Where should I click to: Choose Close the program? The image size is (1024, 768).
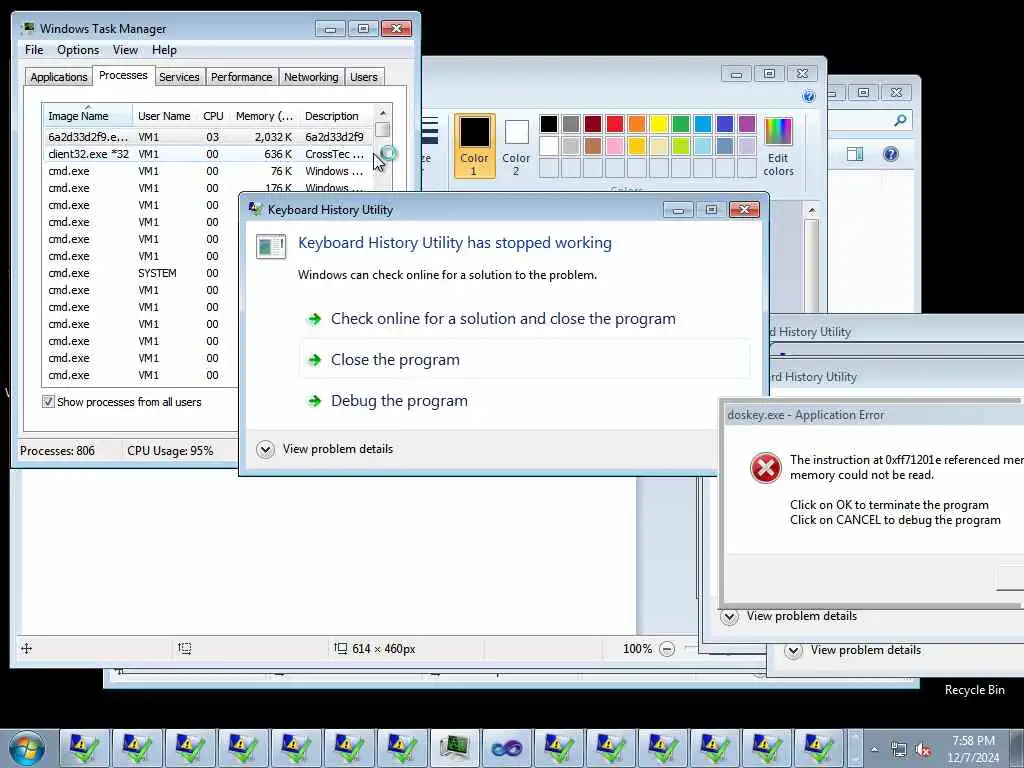point(524,360)
